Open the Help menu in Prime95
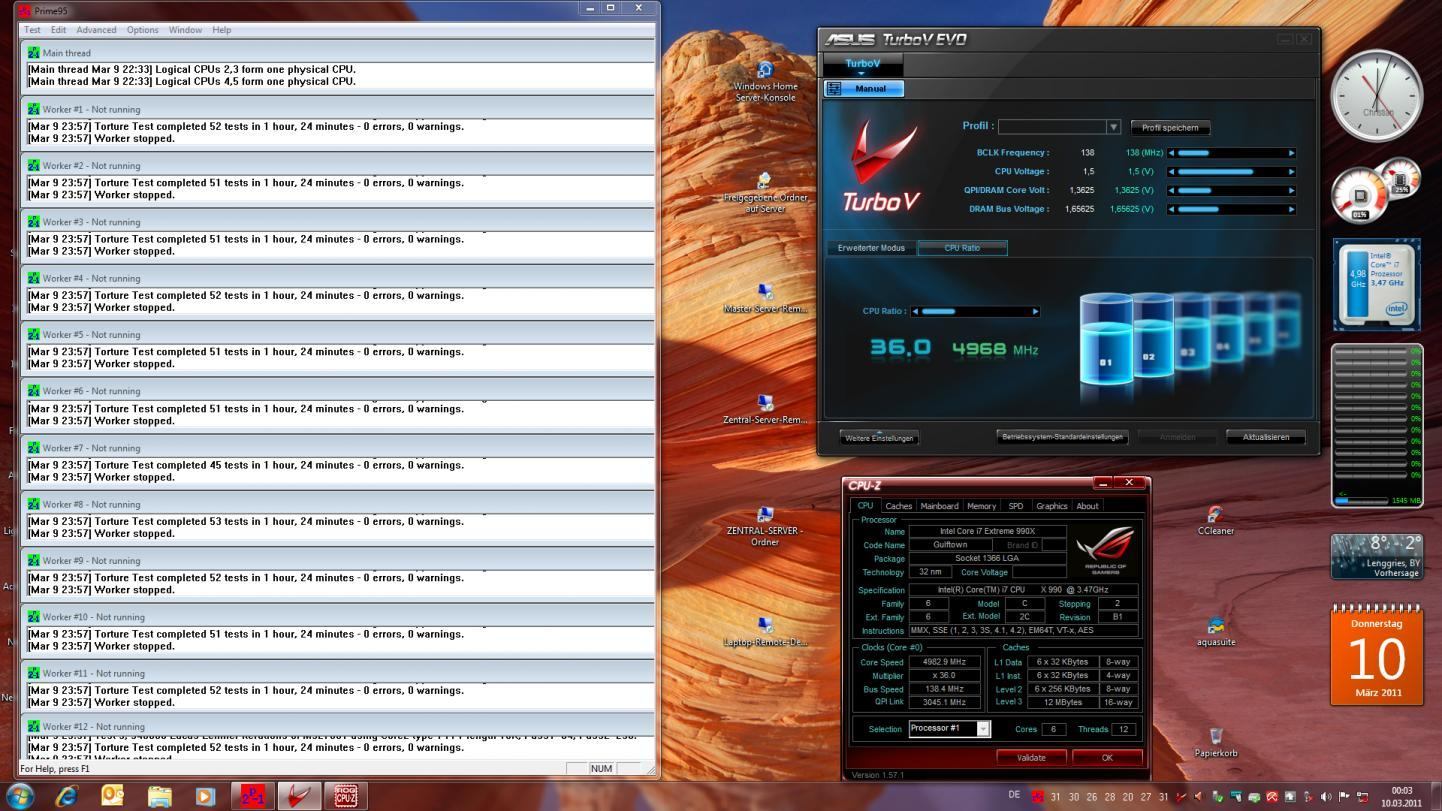Image resolution: width=1442 pixels, height=811 pixels. coord(222,30)
